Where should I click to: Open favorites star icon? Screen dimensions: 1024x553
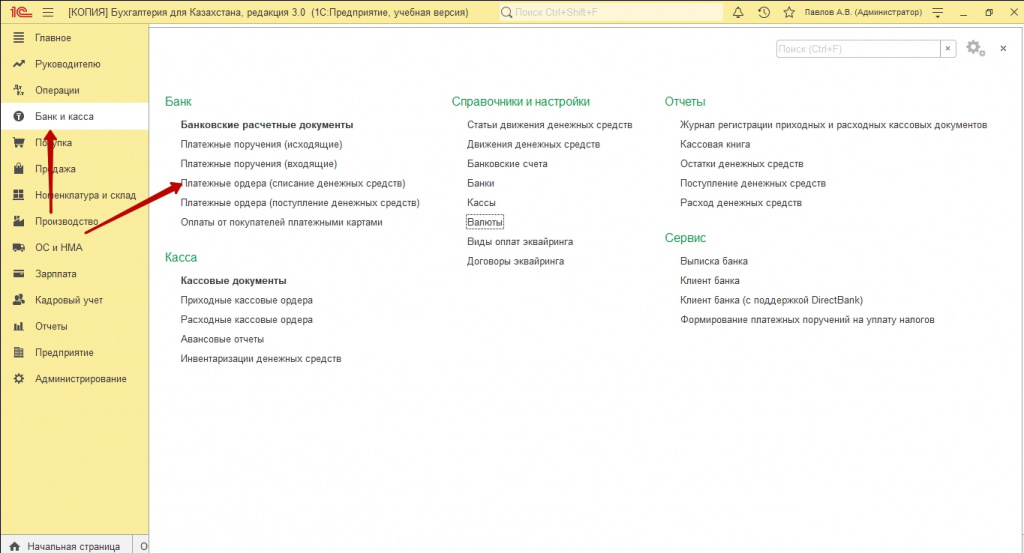tap(789, 12)
